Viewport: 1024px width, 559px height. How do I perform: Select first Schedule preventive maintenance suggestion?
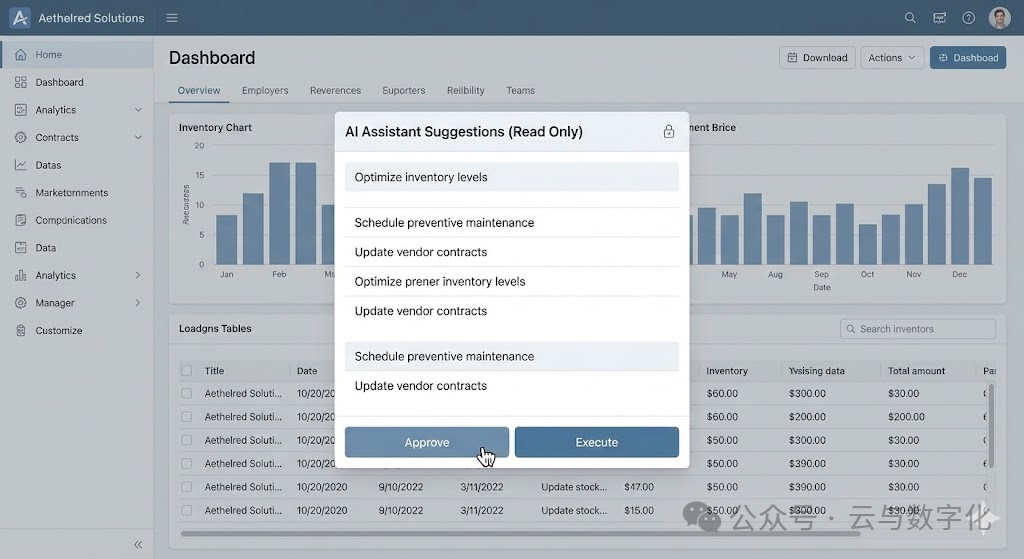tap(511, 223)
